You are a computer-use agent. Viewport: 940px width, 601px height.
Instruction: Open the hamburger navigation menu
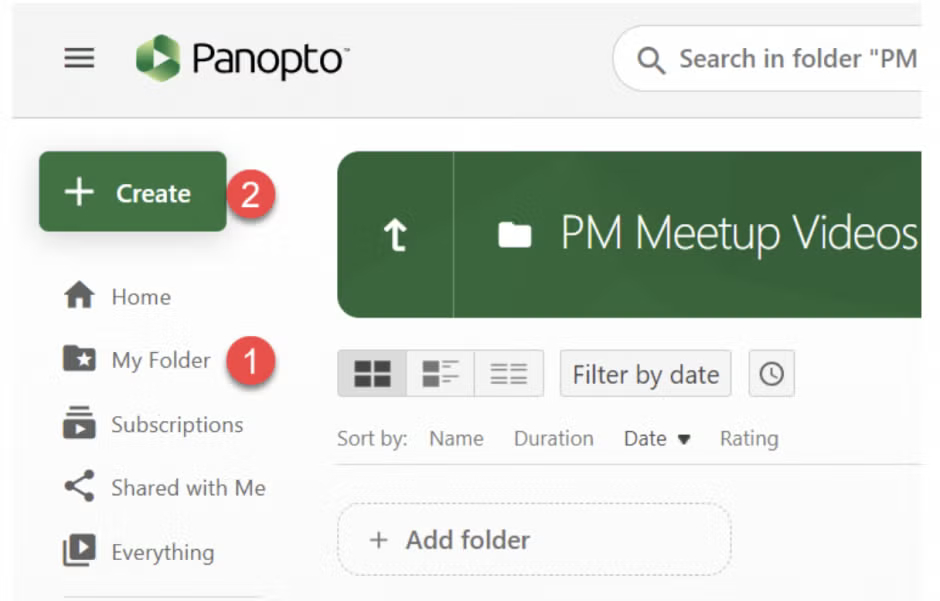coord(79,58)
